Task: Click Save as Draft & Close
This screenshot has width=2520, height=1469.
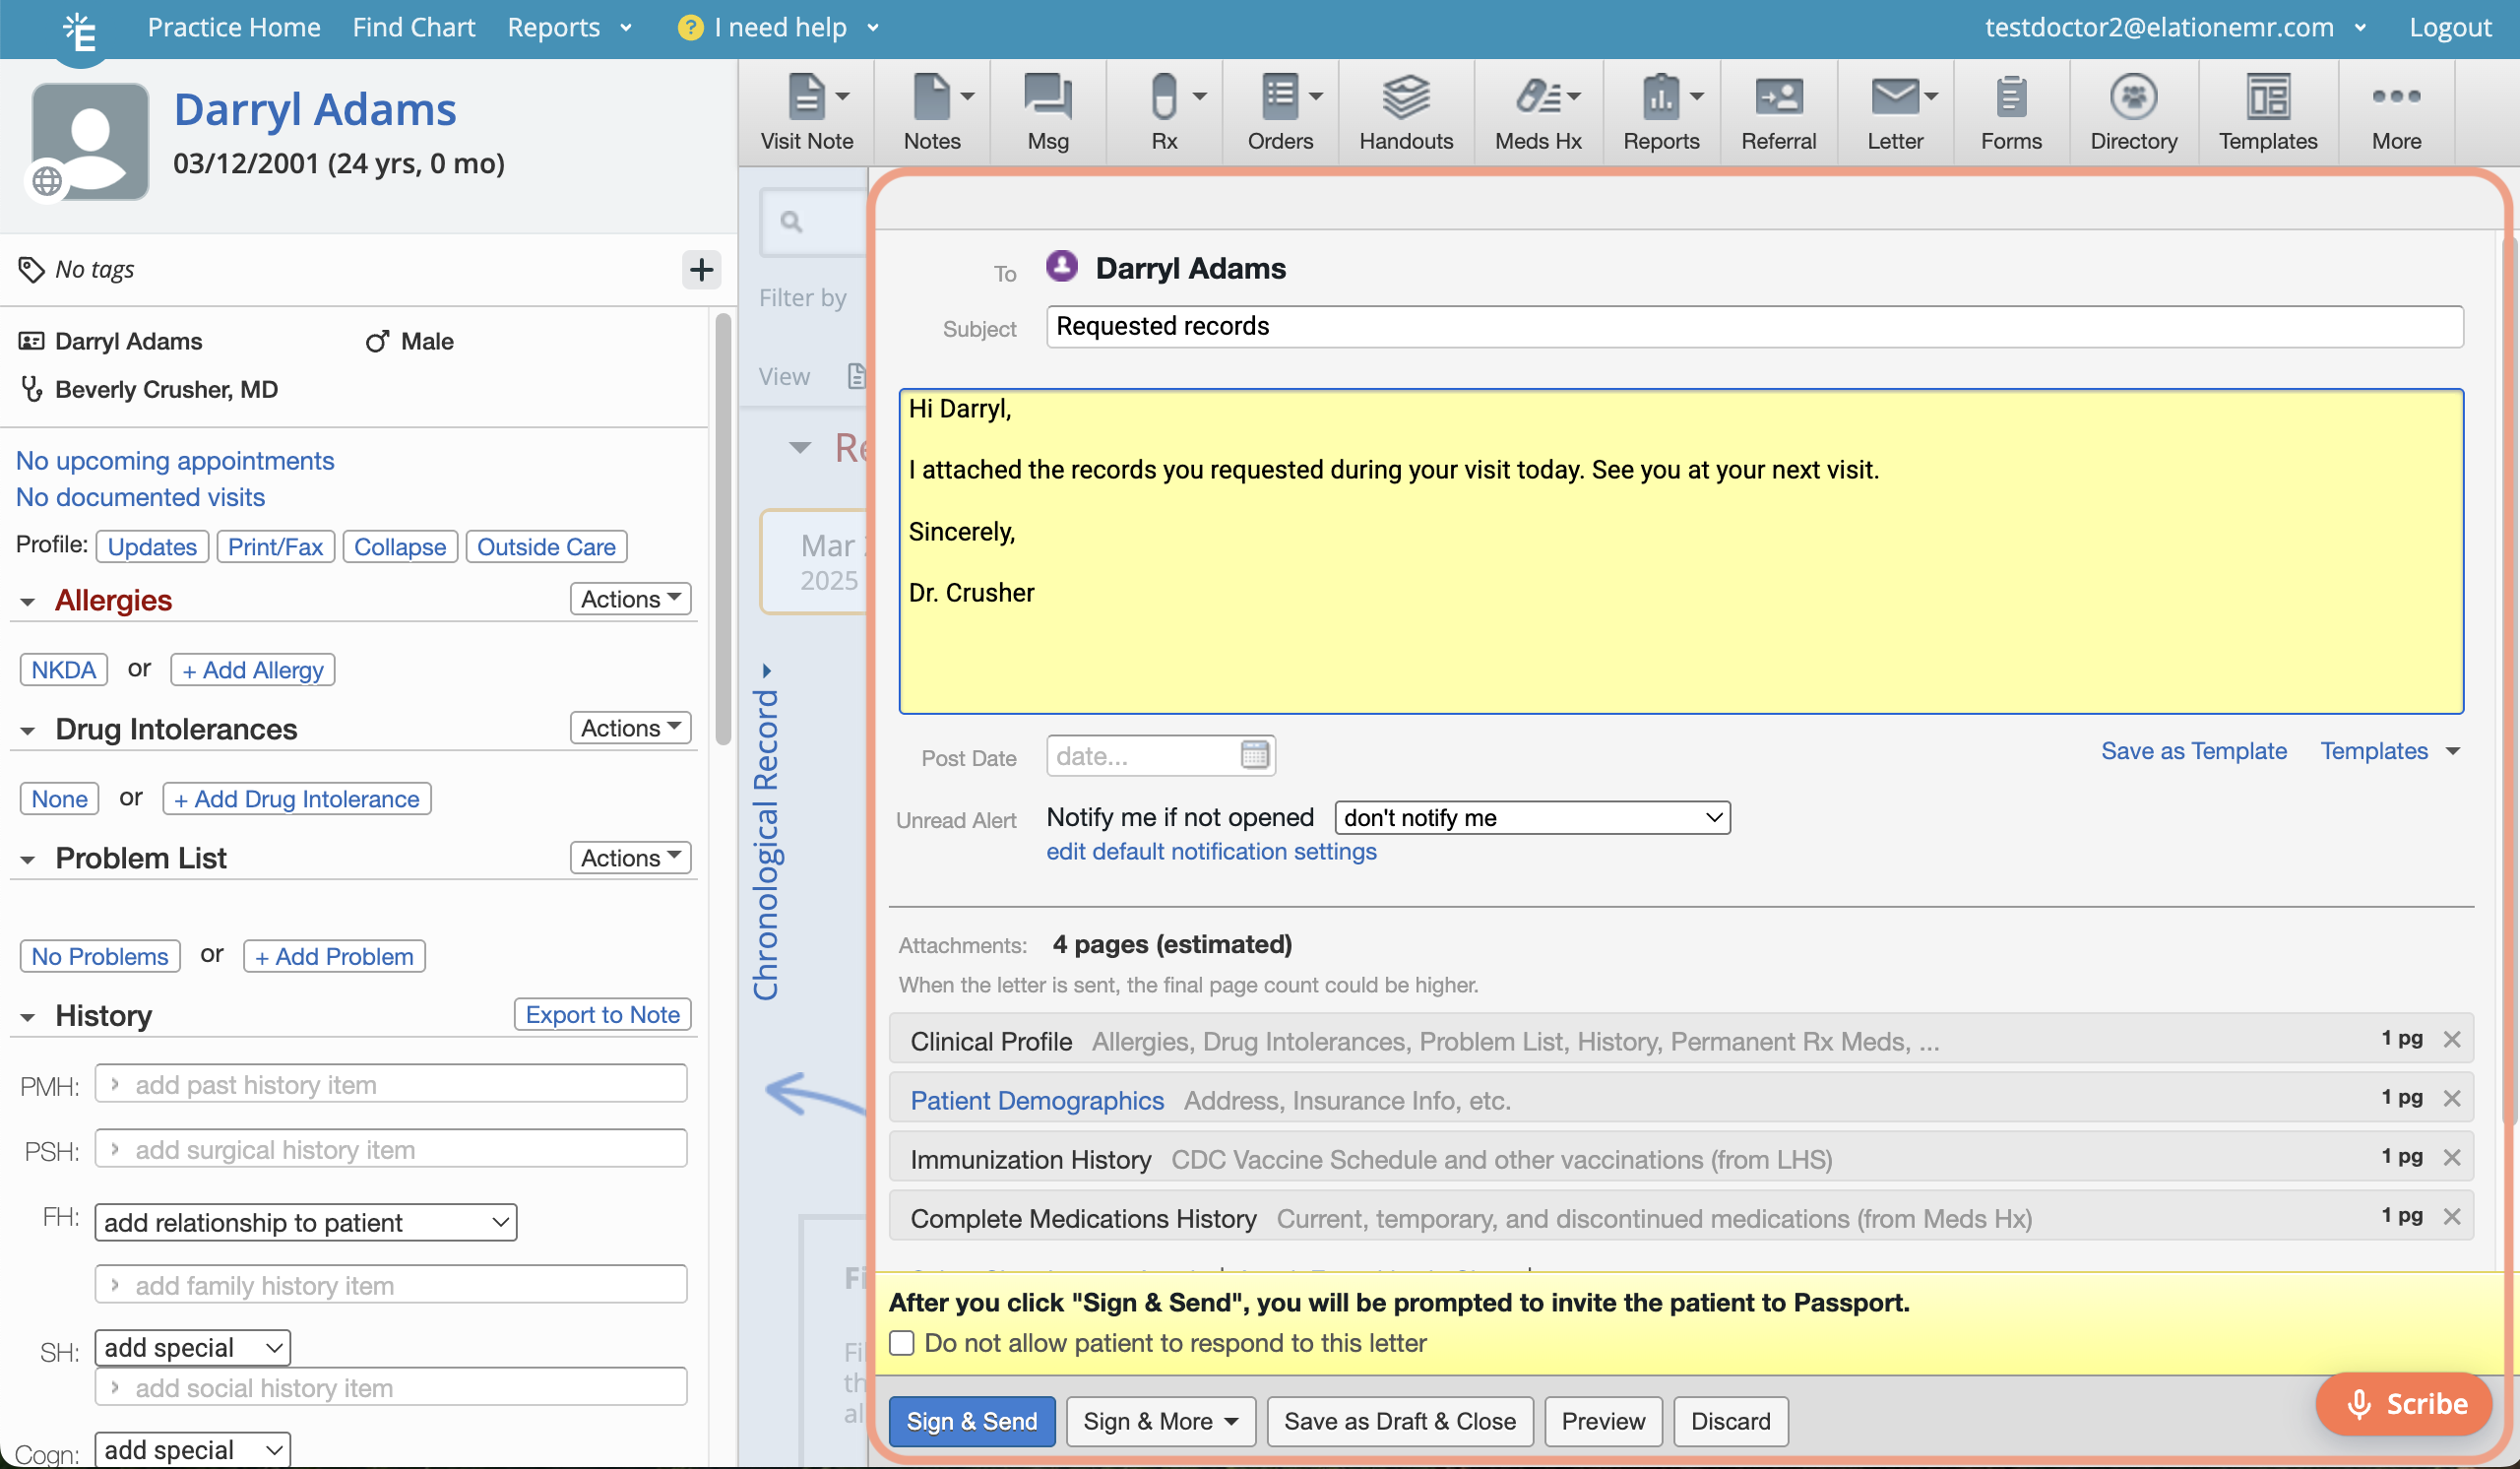Action: (x=1399, y=1420)
